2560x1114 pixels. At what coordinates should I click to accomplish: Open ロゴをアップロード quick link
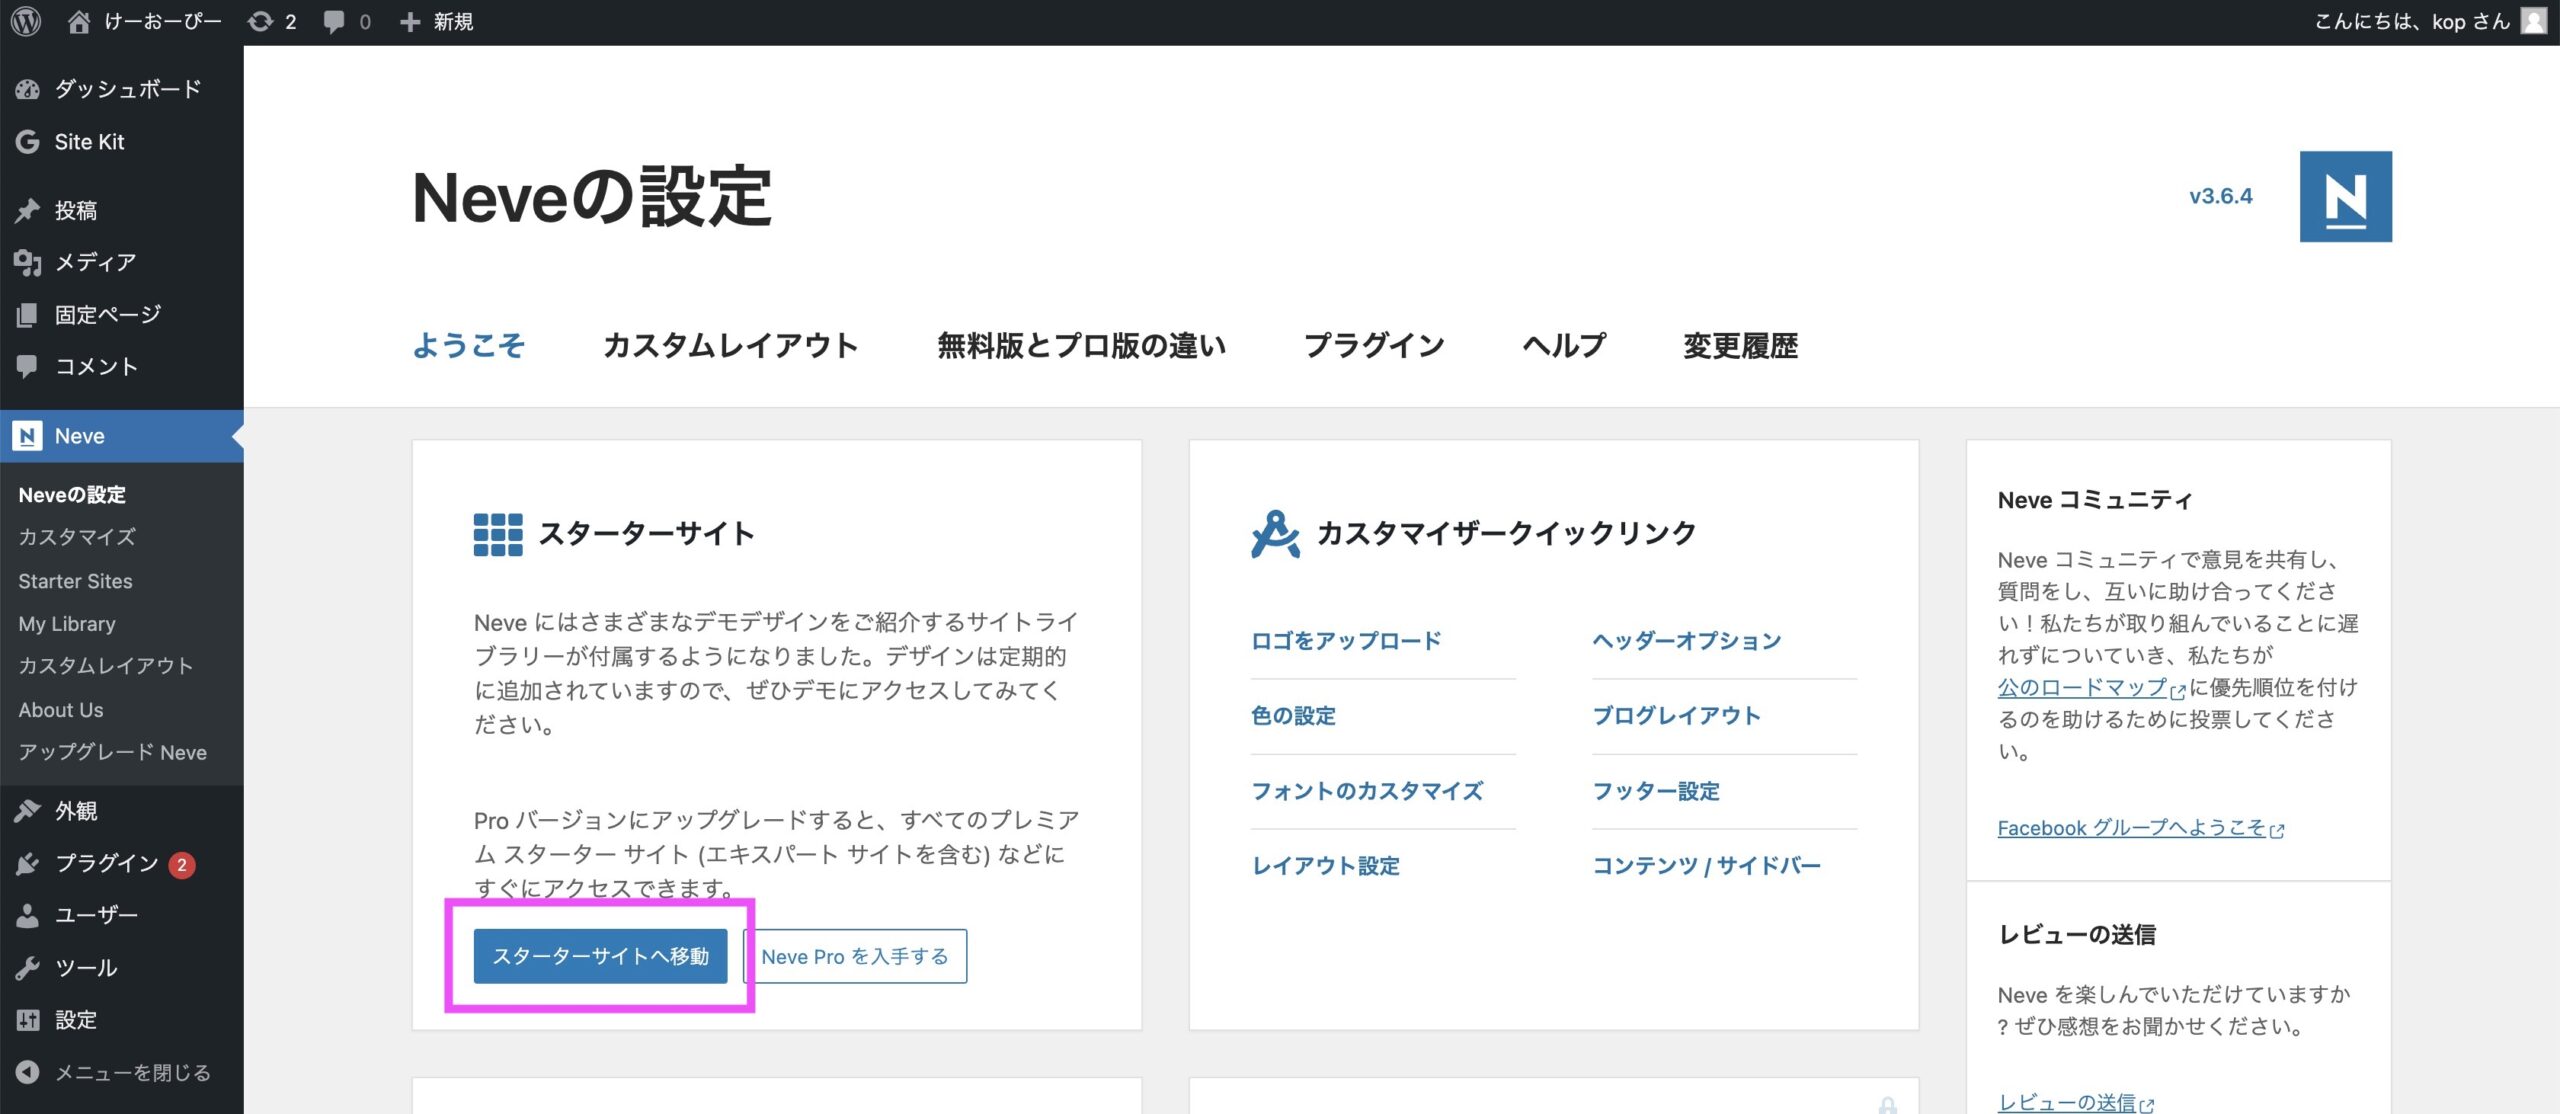click(x=1346, y=641)
